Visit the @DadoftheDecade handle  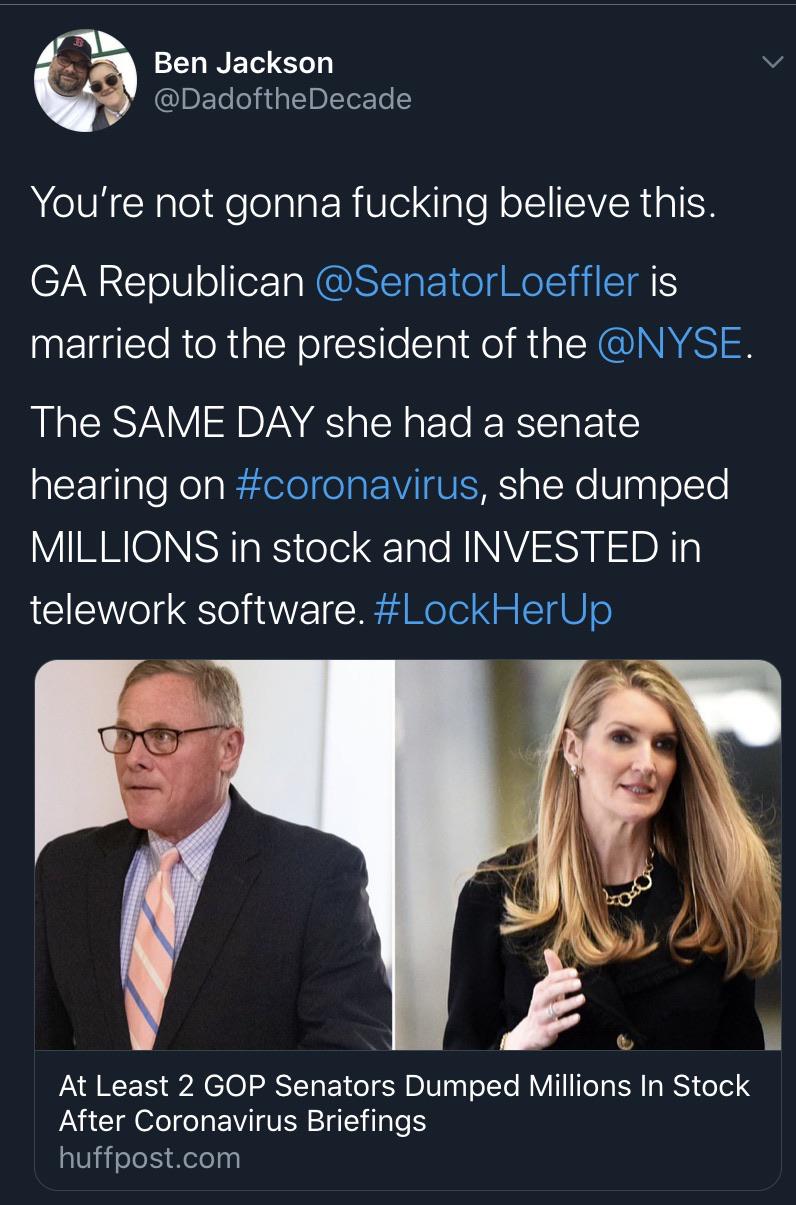click(x=282, y=98)
